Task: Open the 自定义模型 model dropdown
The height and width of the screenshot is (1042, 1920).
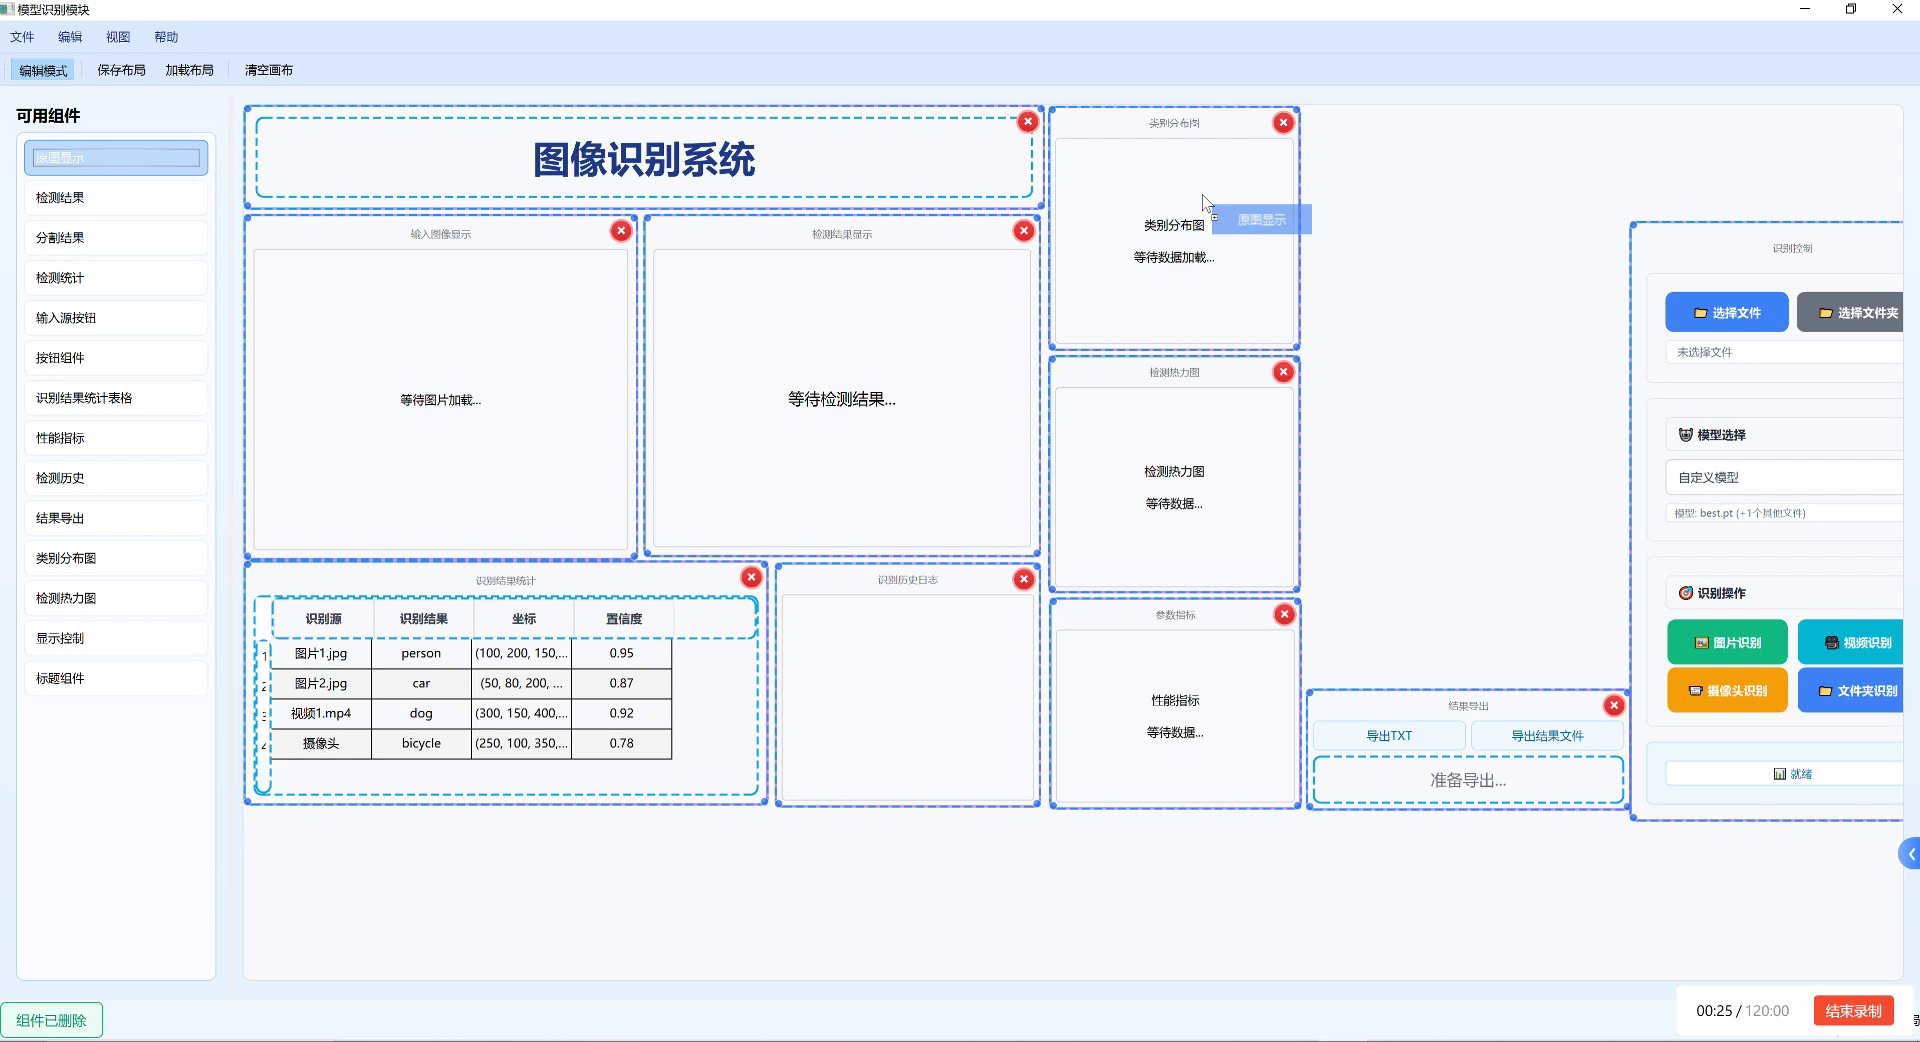Action: (x=1784, y=478)
